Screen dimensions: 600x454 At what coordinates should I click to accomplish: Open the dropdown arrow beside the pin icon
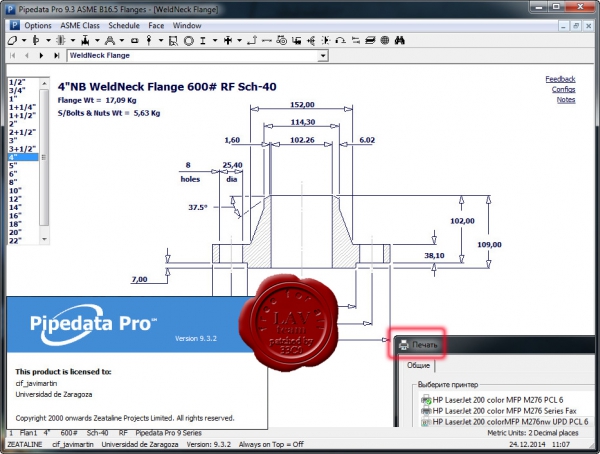pos(161,40)
